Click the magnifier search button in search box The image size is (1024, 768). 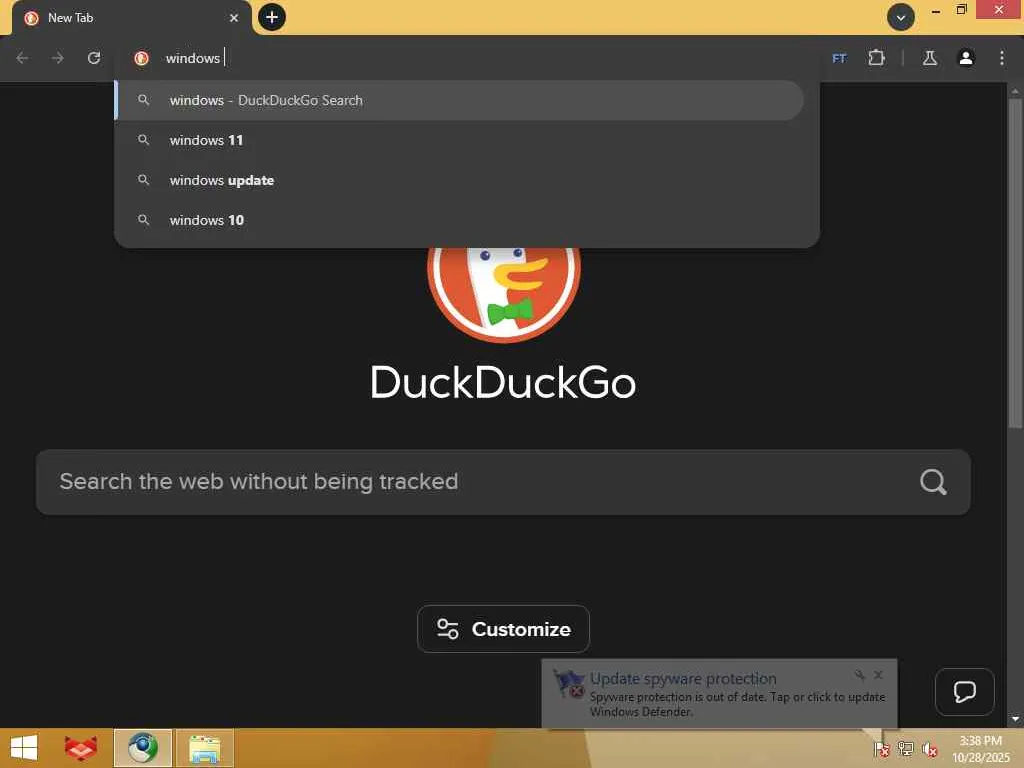(x=933, y=482)
